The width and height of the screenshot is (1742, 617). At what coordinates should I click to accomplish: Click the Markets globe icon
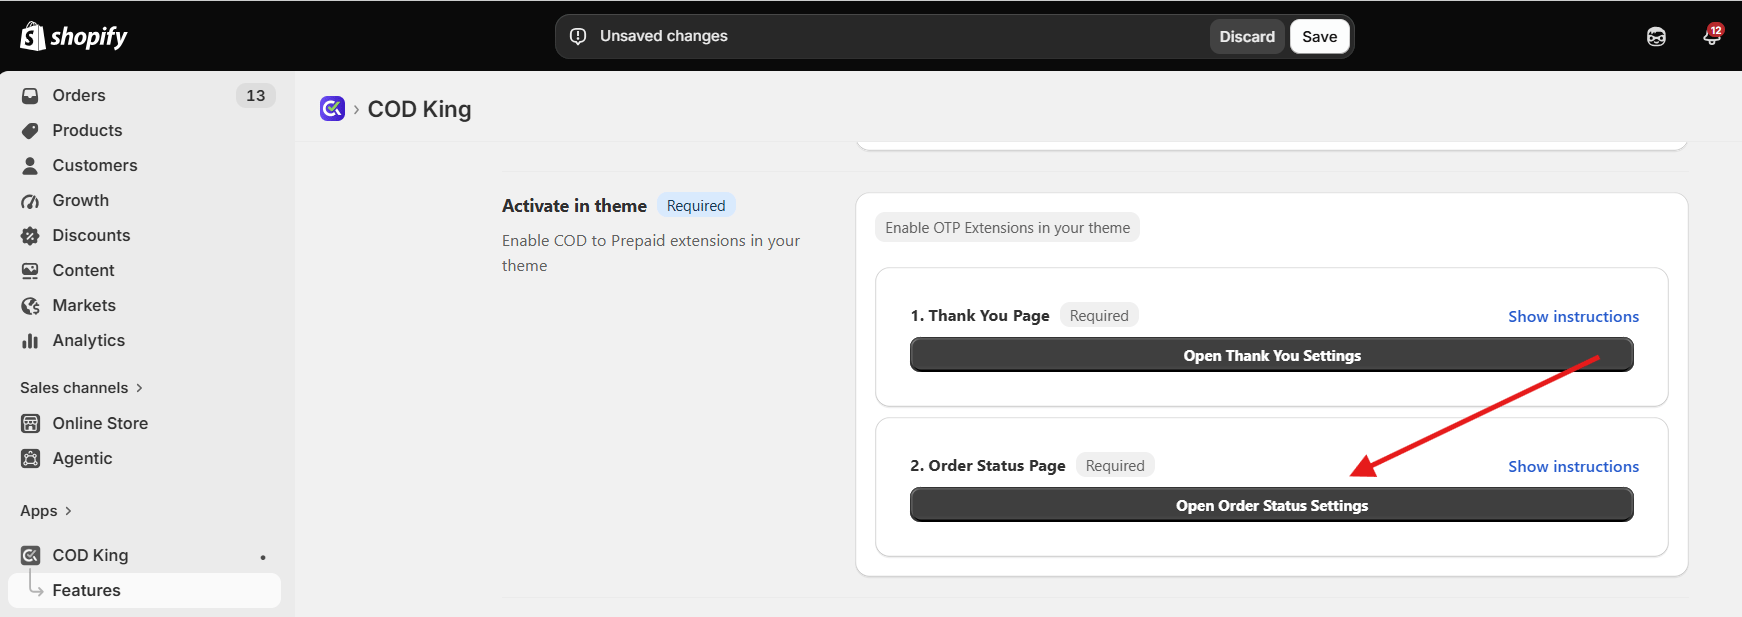(x=31, y=306)
